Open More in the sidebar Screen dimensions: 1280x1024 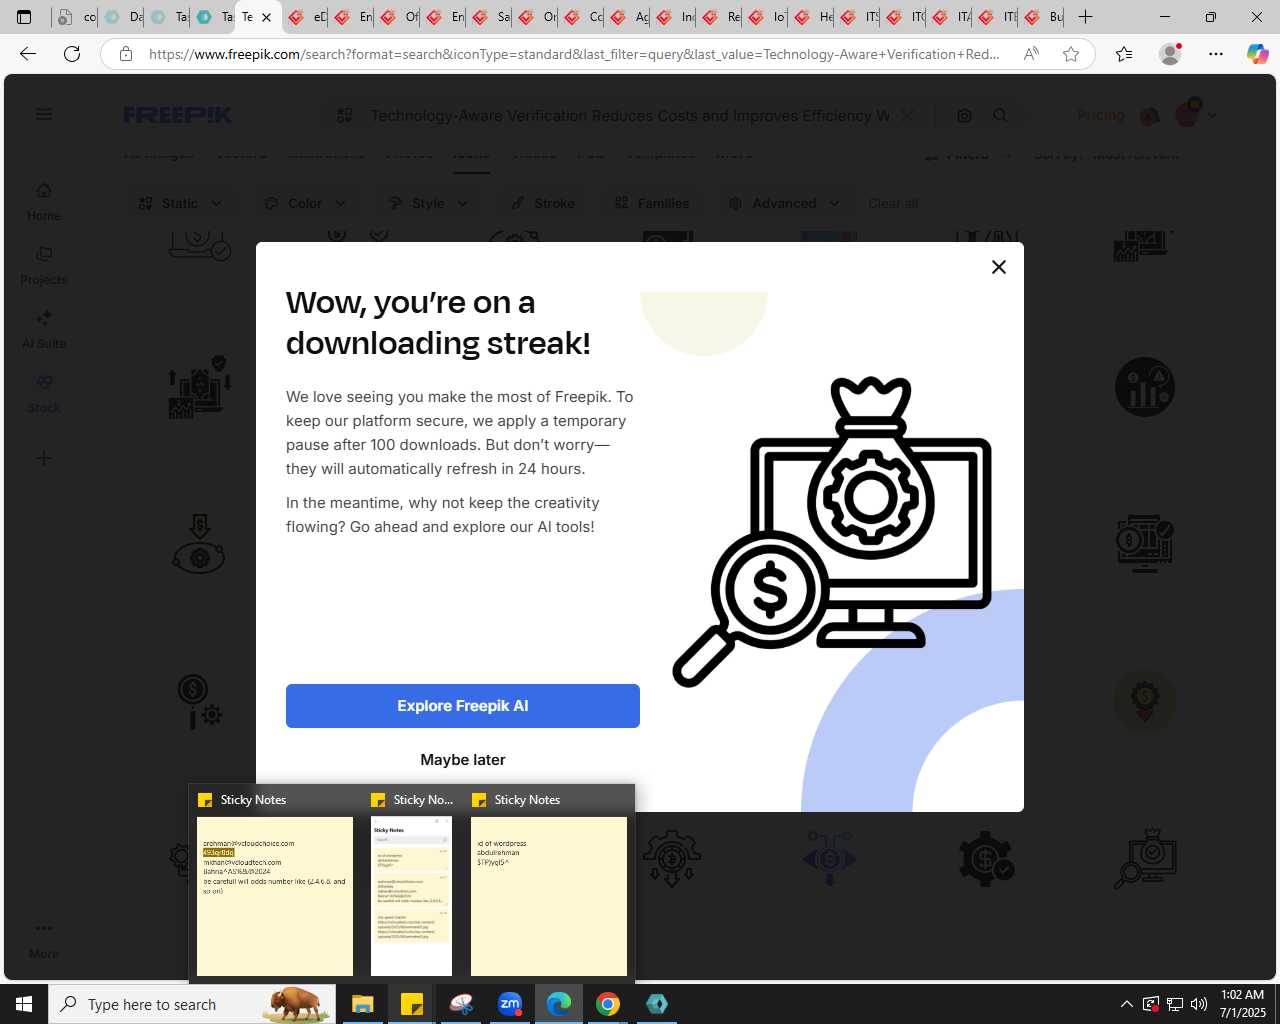tap(44, 940)
